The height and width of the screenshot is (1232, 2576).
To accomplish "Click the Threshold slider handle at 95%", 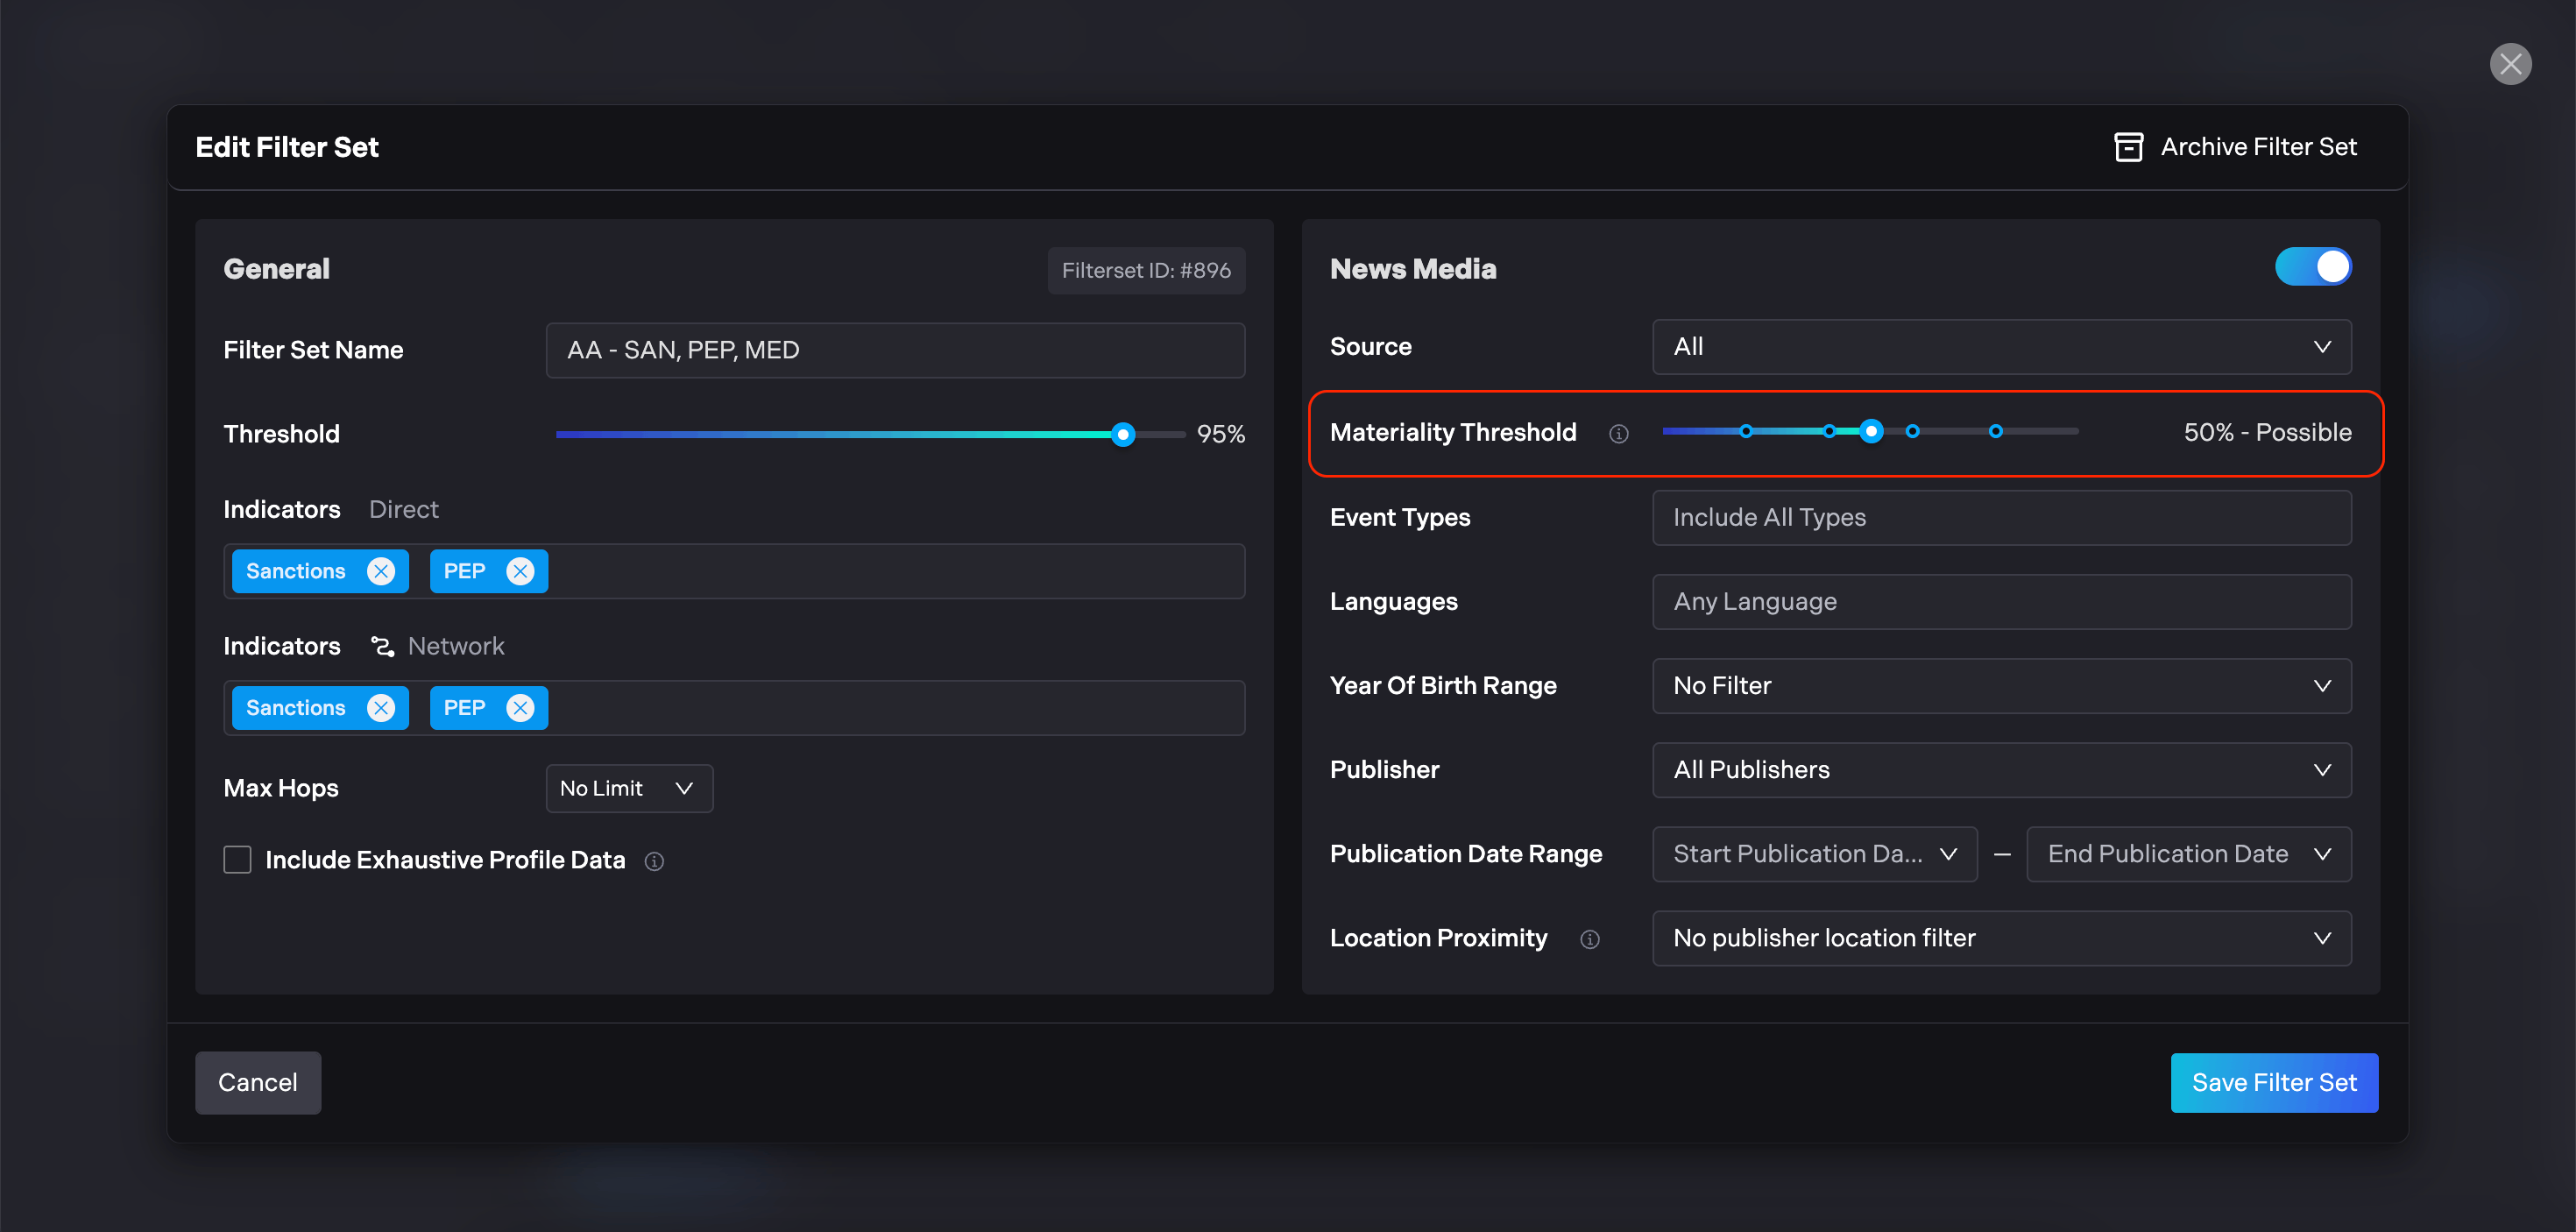I will [1123, 434].
